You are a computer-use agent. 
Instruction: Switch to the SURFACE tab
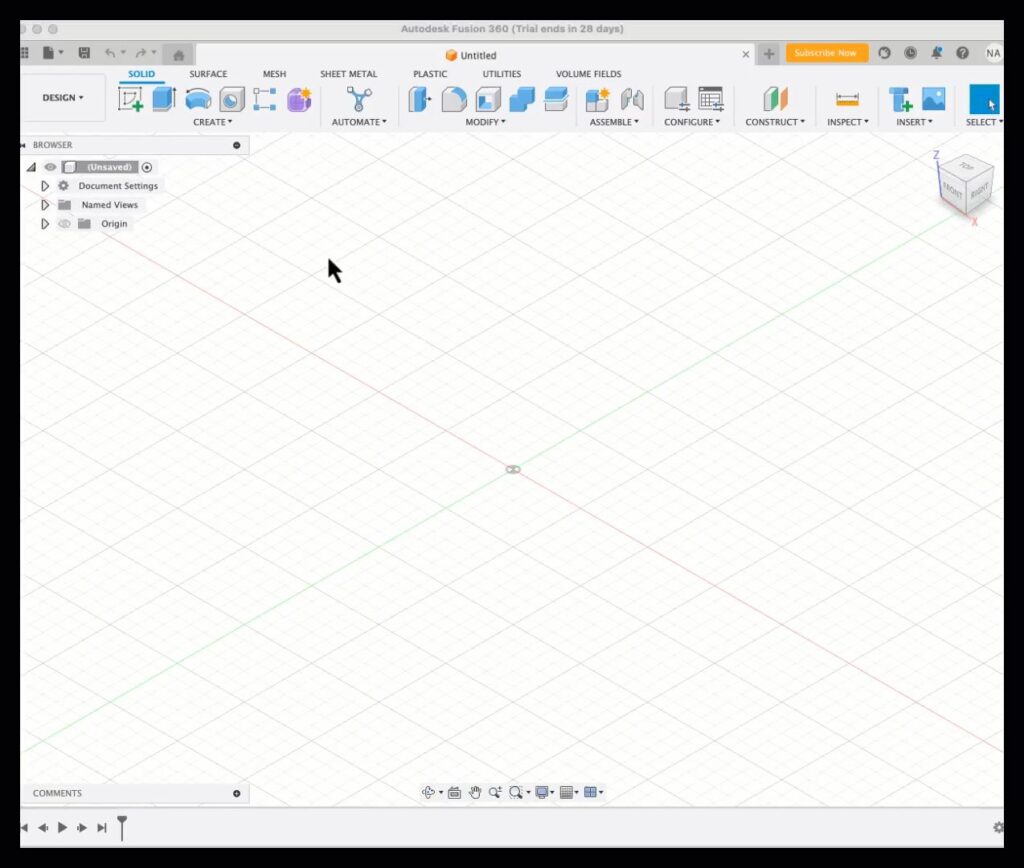(208, 74)
